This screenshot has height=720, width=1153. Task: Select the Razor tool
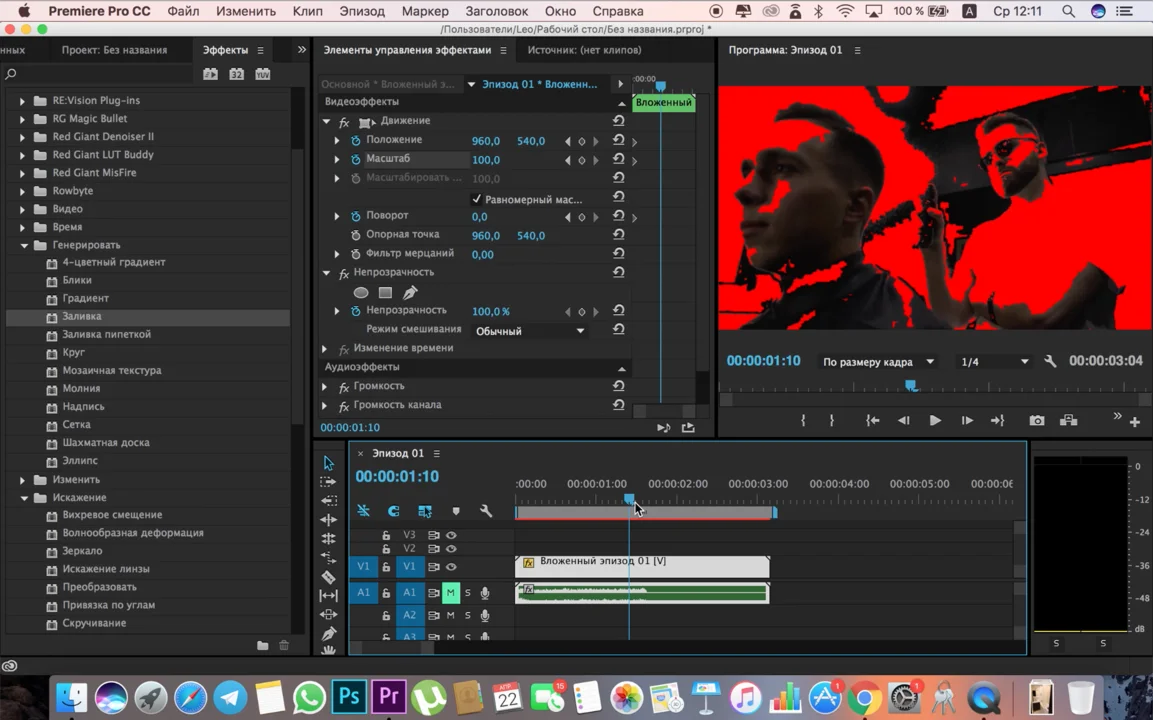[328, 577]
